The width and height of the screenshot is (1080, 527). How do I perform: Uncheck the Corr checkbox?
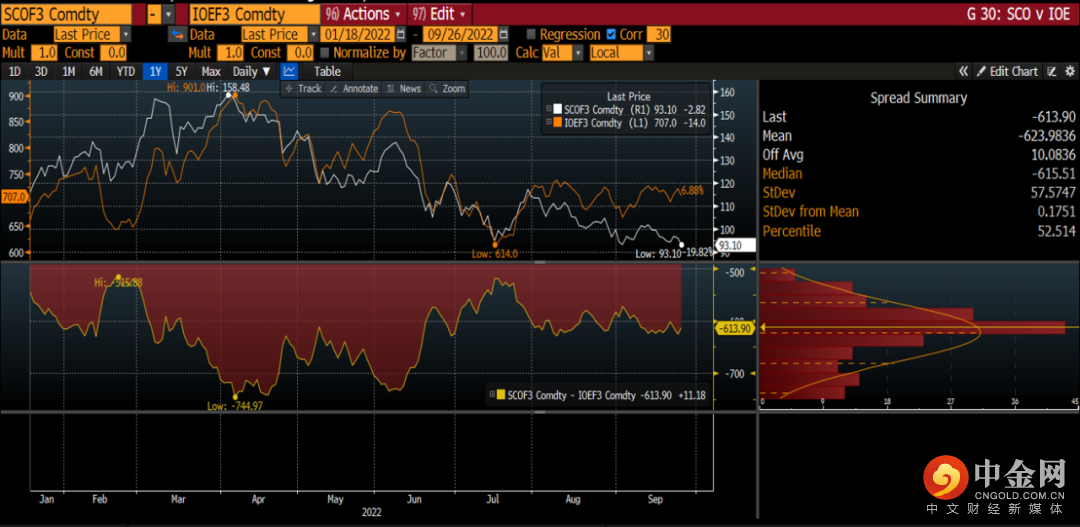(611, 34)
